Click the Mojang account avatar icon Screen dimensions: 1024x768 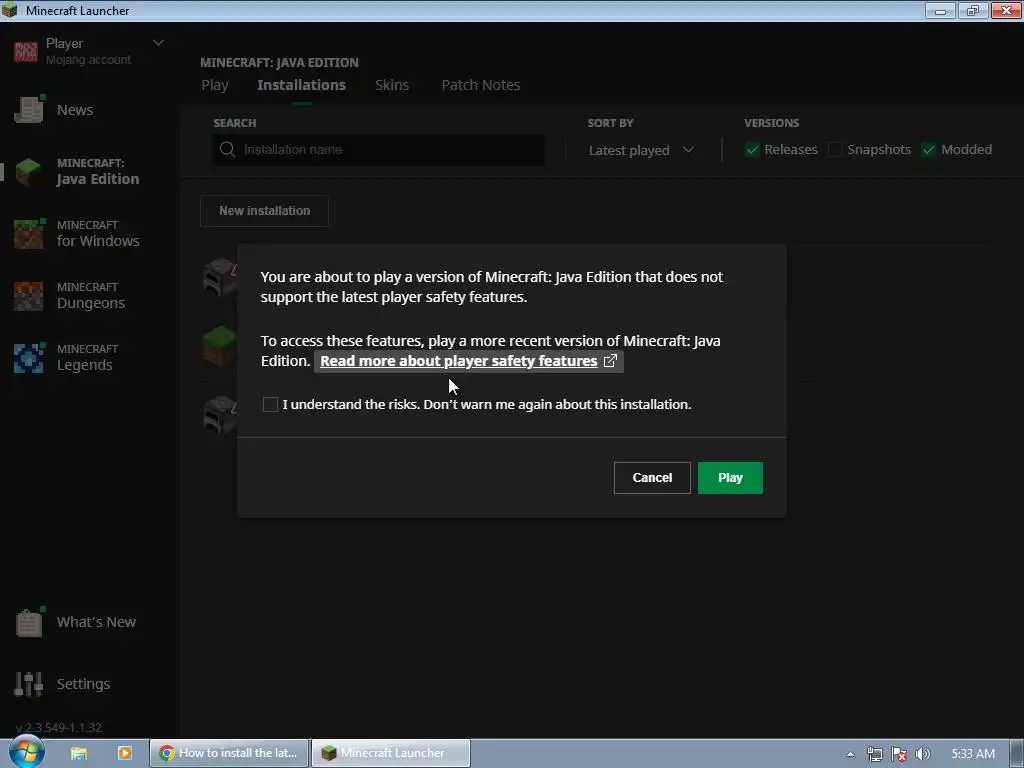pos(26,52)
